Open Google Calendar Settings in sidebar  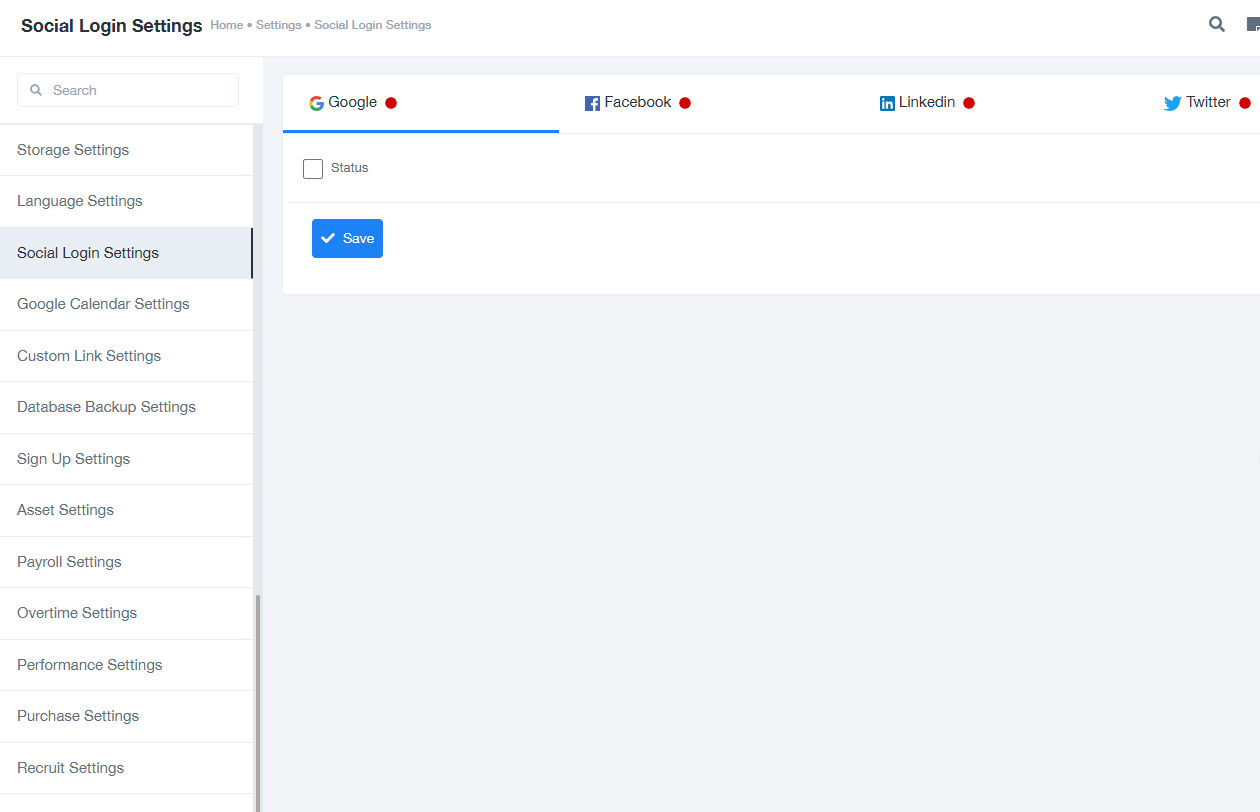tap(103, 304)
